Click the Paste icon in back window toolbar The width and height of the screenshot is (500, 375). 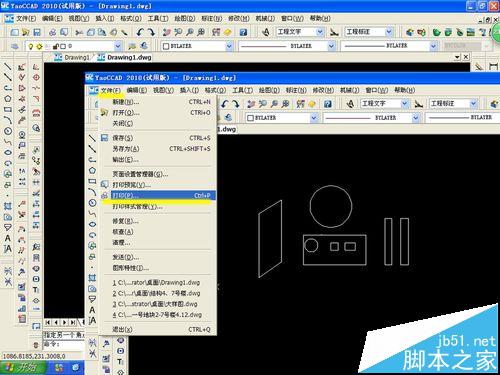102,32
